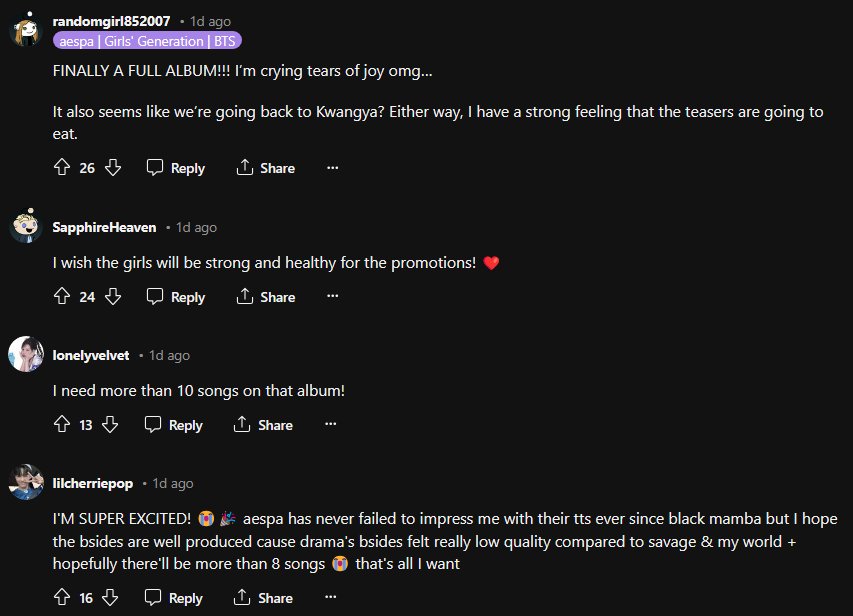Show more options for lilcherriepop's comment
This screenshot has width=853, height=616.
331,598
